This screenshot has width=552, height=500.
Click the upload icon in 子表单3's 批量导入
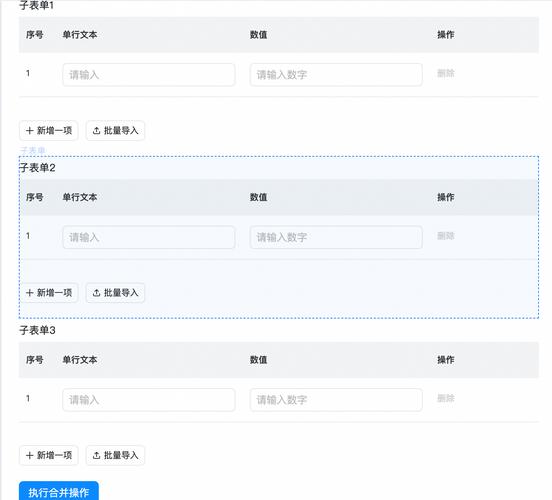click(x=96, y=455)
